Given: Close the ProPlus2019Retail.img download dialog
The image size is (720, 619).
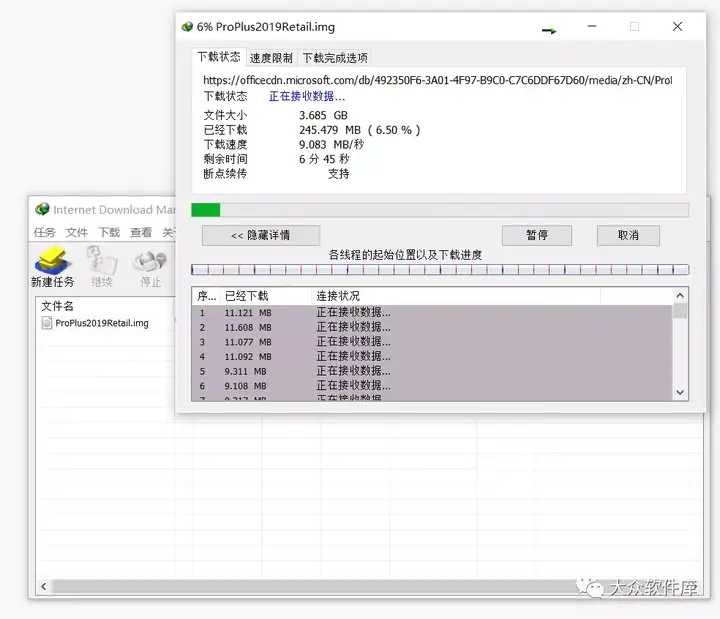Looking at the screenshot, I should coord(677,27).
